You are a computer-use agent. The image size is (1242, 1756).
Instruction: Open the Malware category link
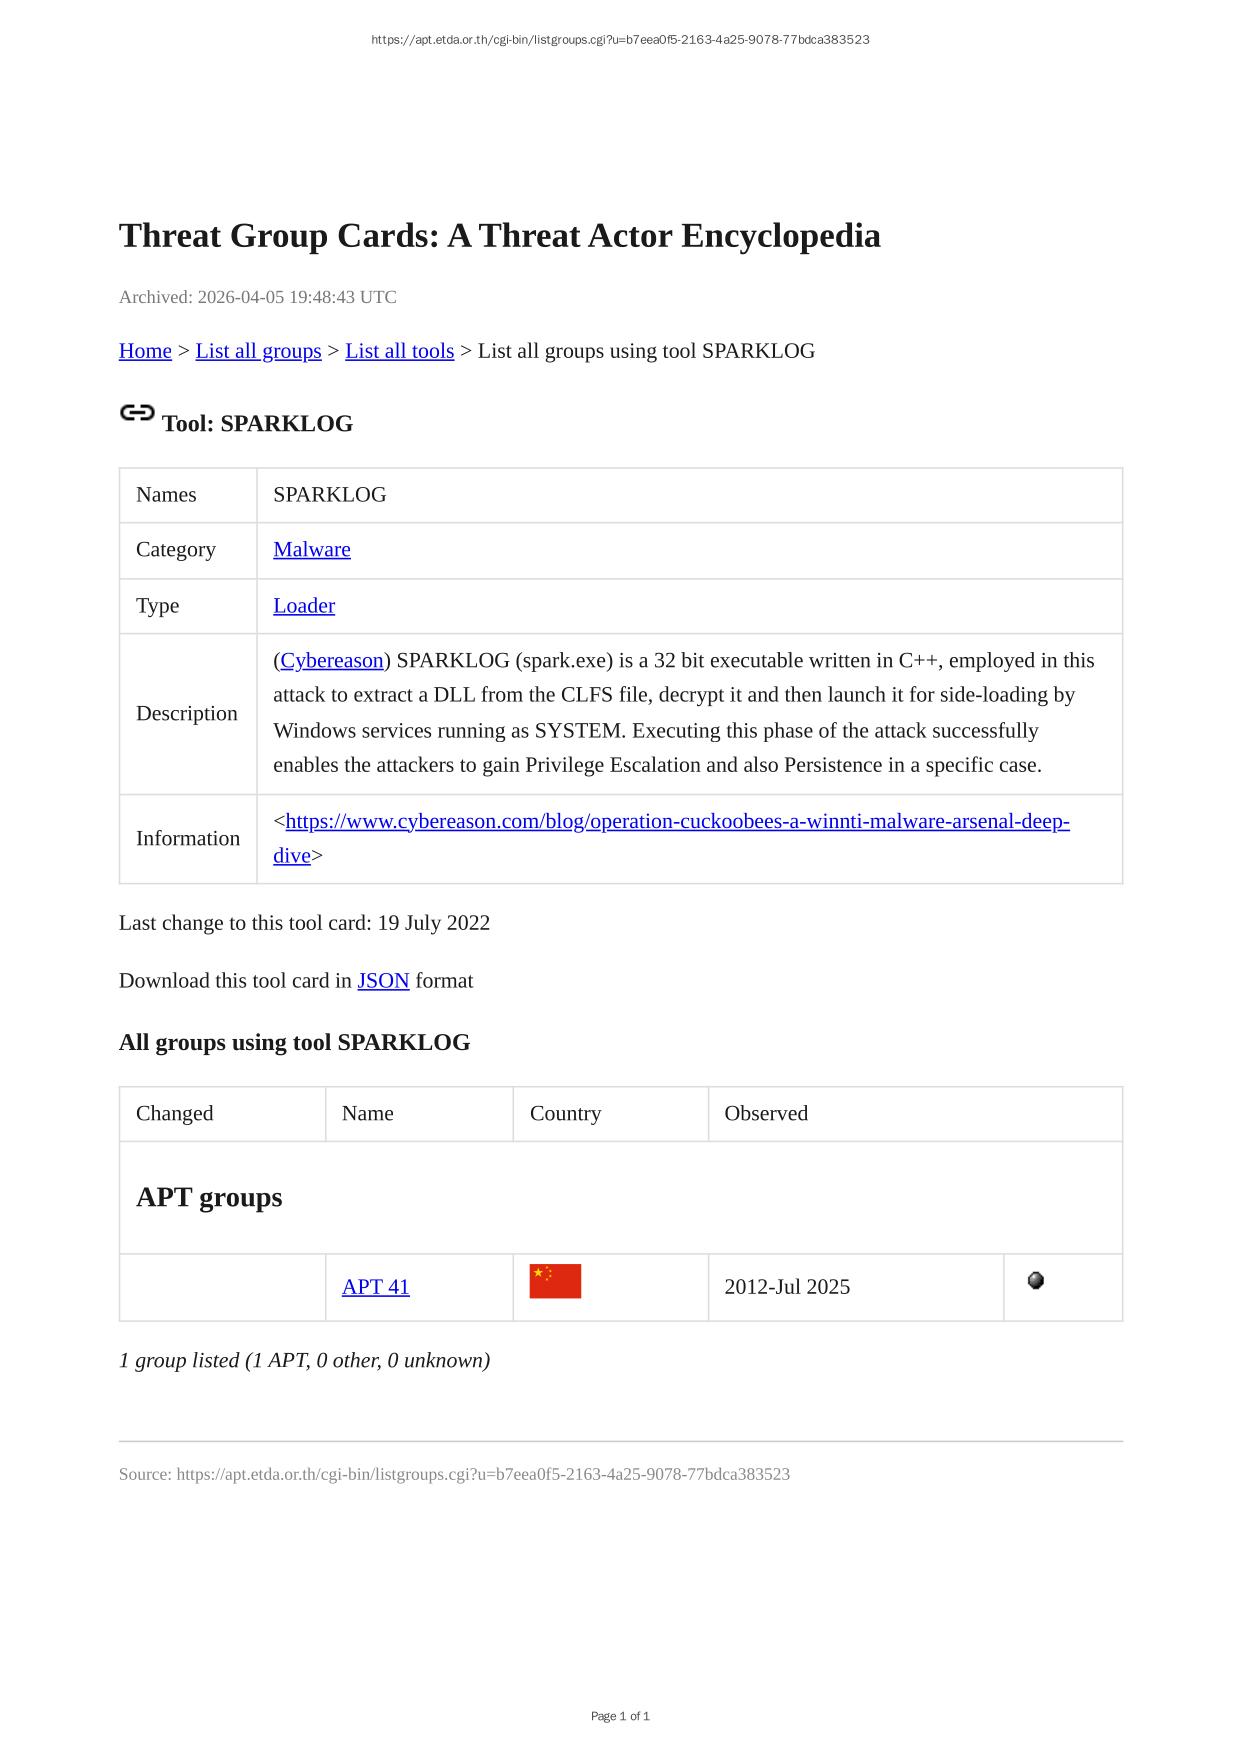pyautogui.click(x=312, y=550)
